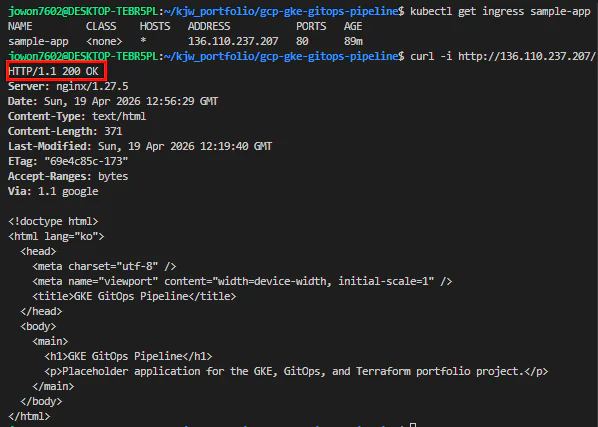The height and width of the screenshot is (427, 598).
Task: Click the ETag "69e4c85c-173" line
Action: pyautogui.click(x=68, y=161)
